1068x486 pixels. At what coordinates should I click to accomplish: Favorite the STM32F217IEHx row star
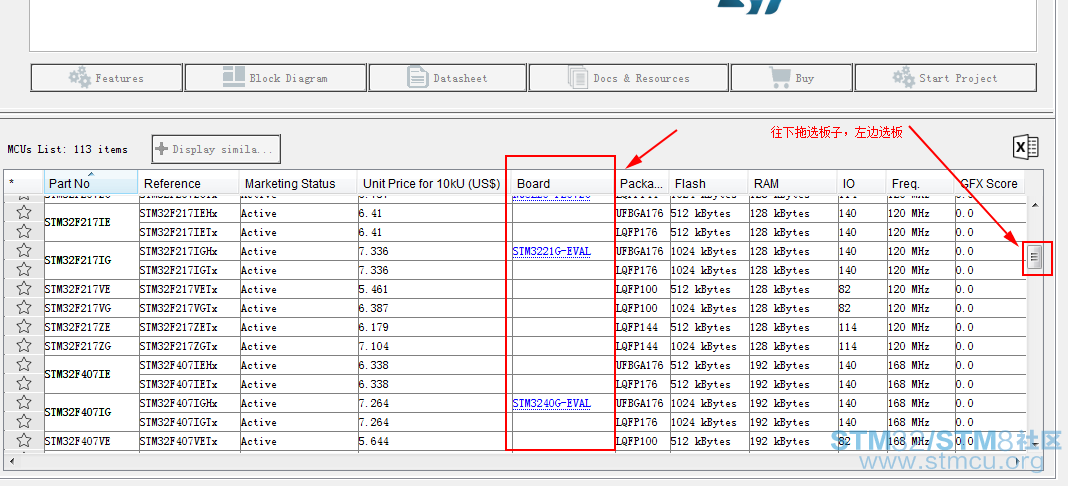tap(24, 213)
